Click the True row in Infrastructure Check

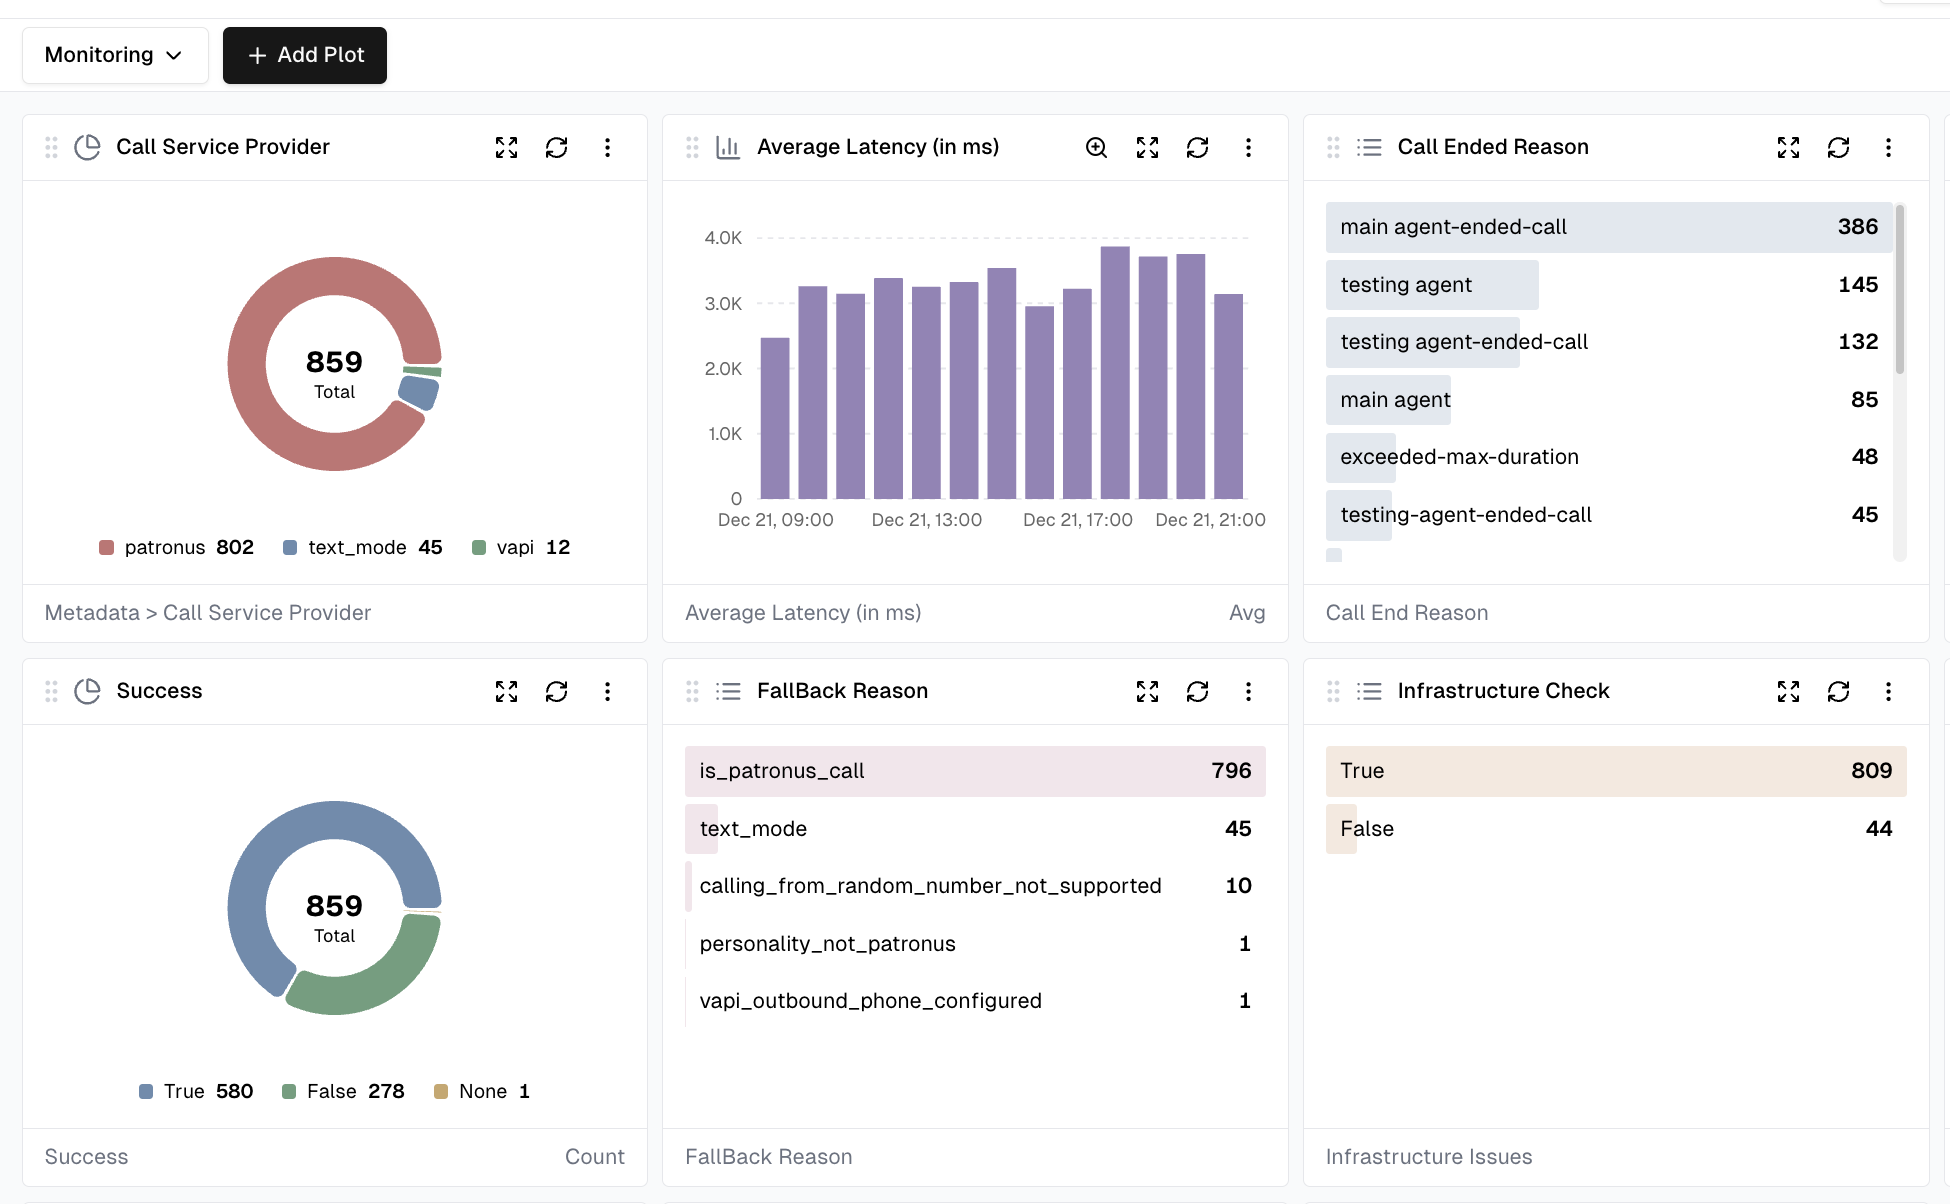pos(1615,772)
